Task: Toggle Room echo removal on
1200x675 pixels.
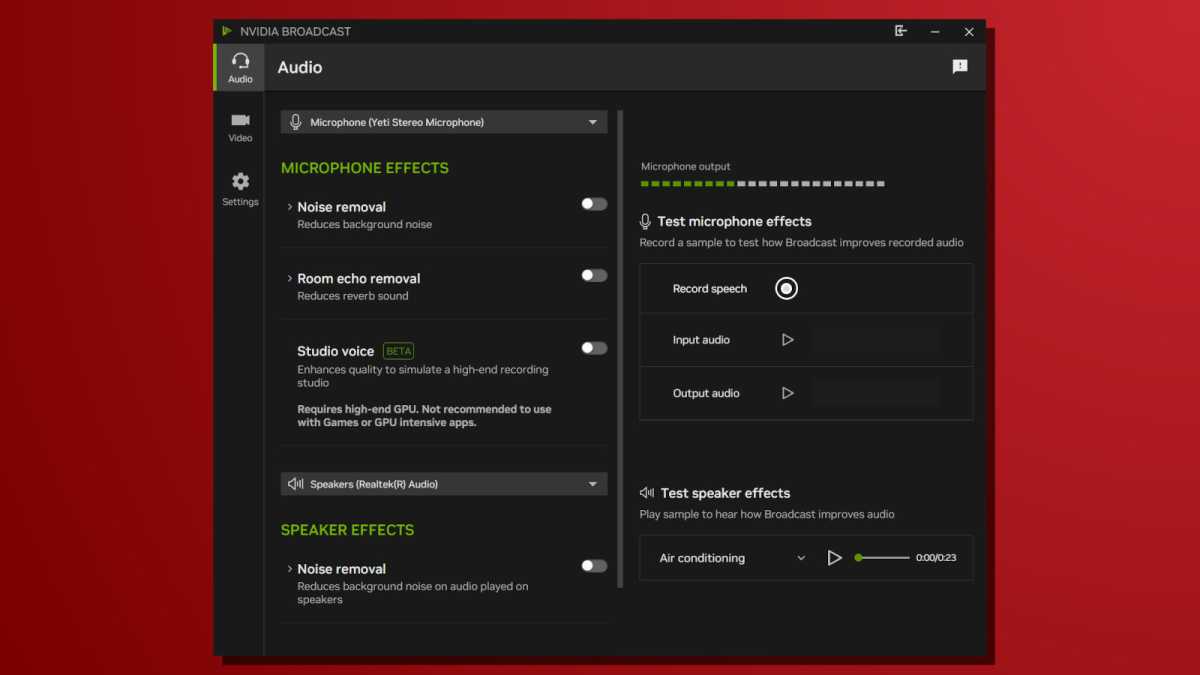Action: 593,275
